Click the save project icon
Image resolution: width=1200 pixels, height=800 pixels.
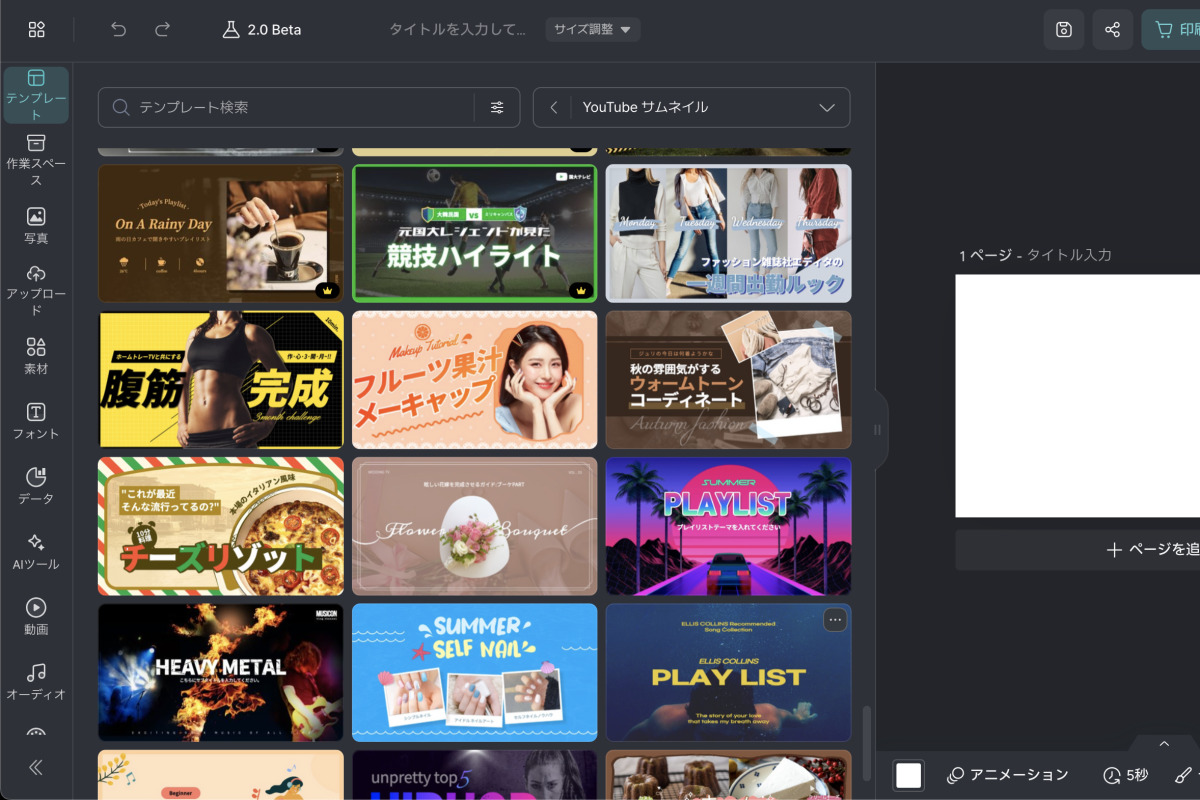[1063, 29]
